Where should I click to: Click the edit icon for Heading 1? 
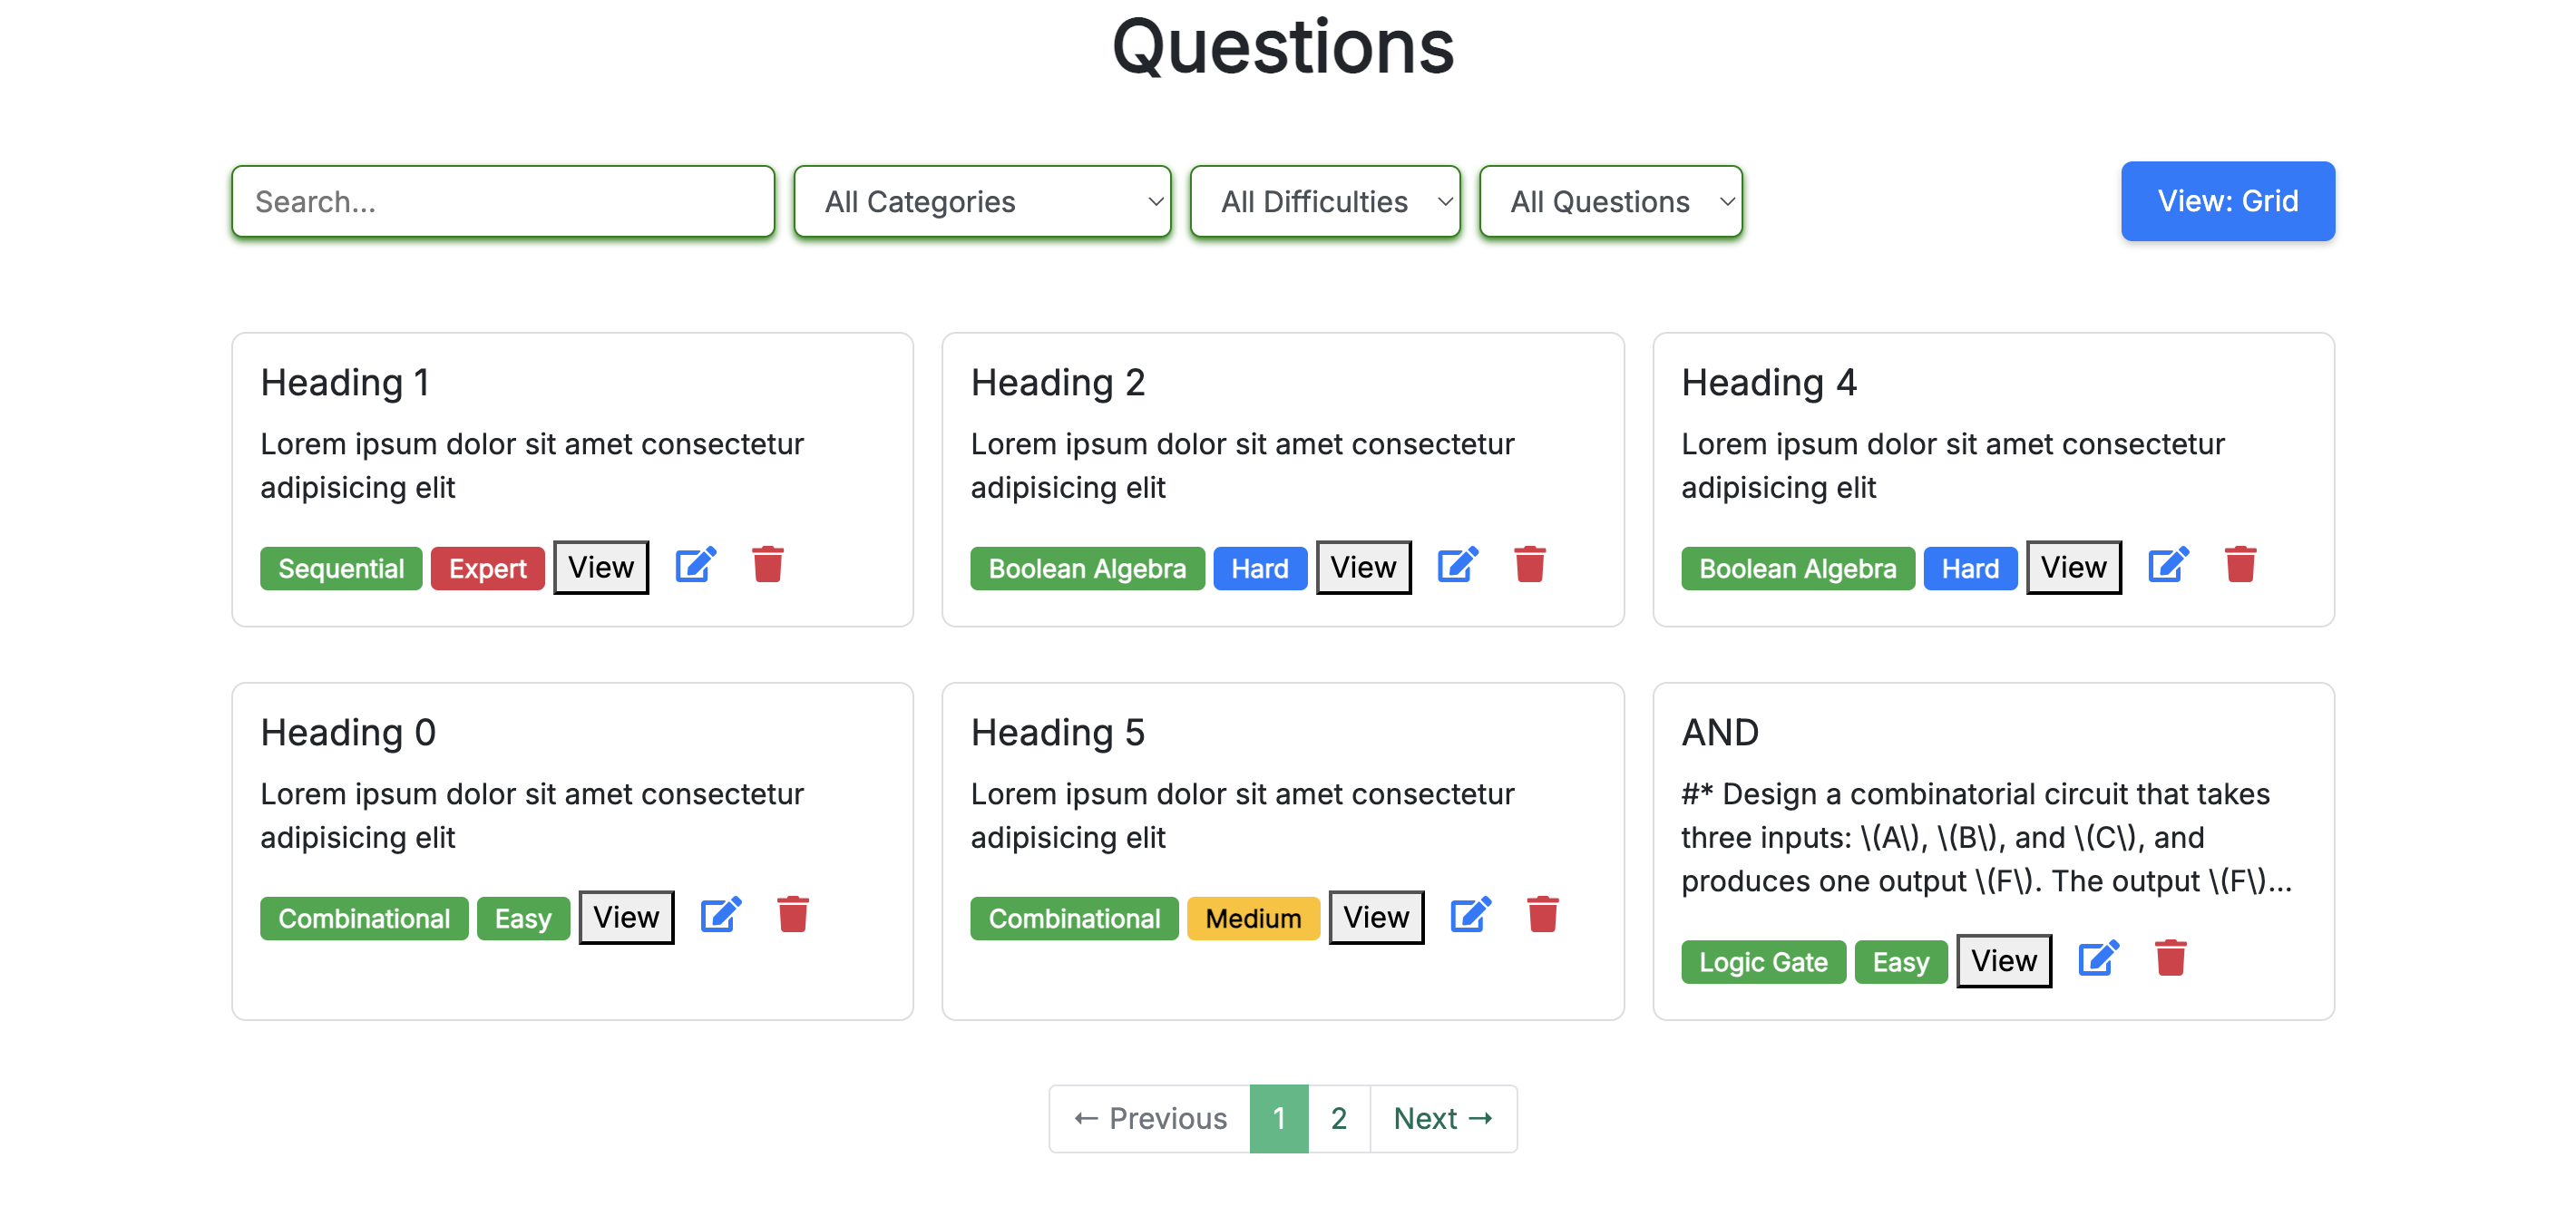pyautogui.click(x=695, y=565)
